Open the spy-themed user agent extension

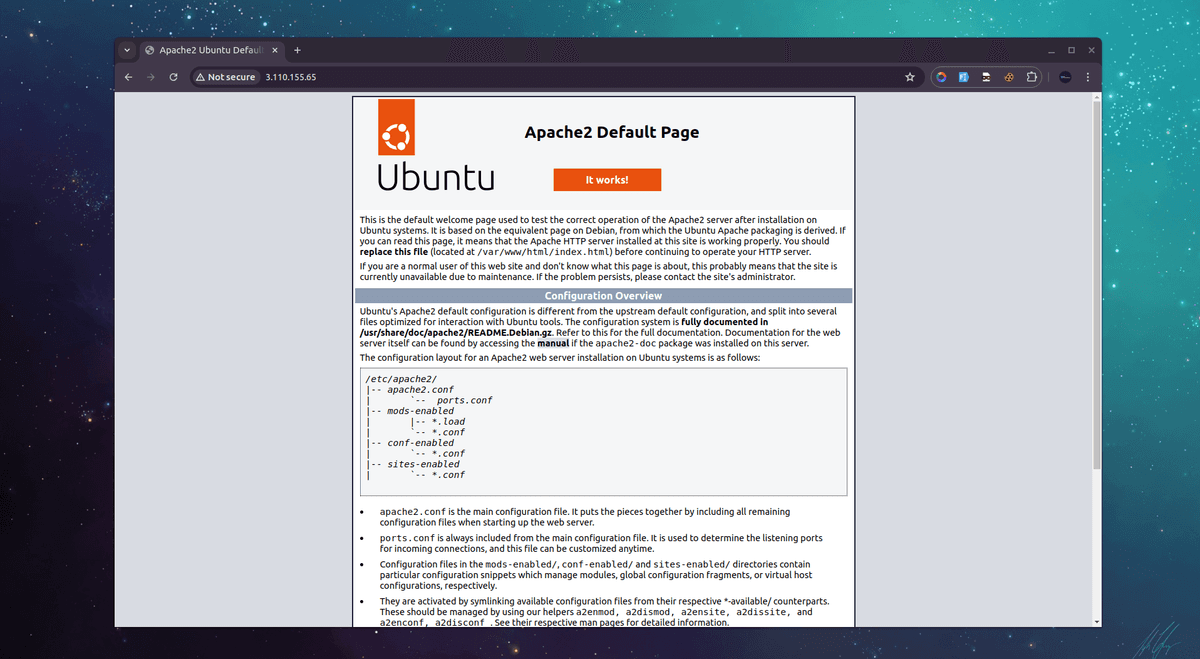point(985,77)
